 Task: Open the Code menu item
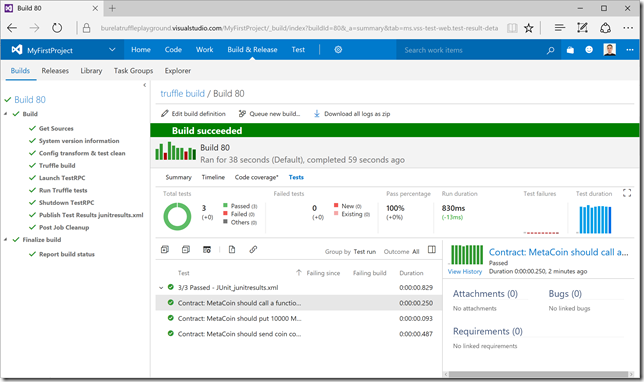click(173, 50)
